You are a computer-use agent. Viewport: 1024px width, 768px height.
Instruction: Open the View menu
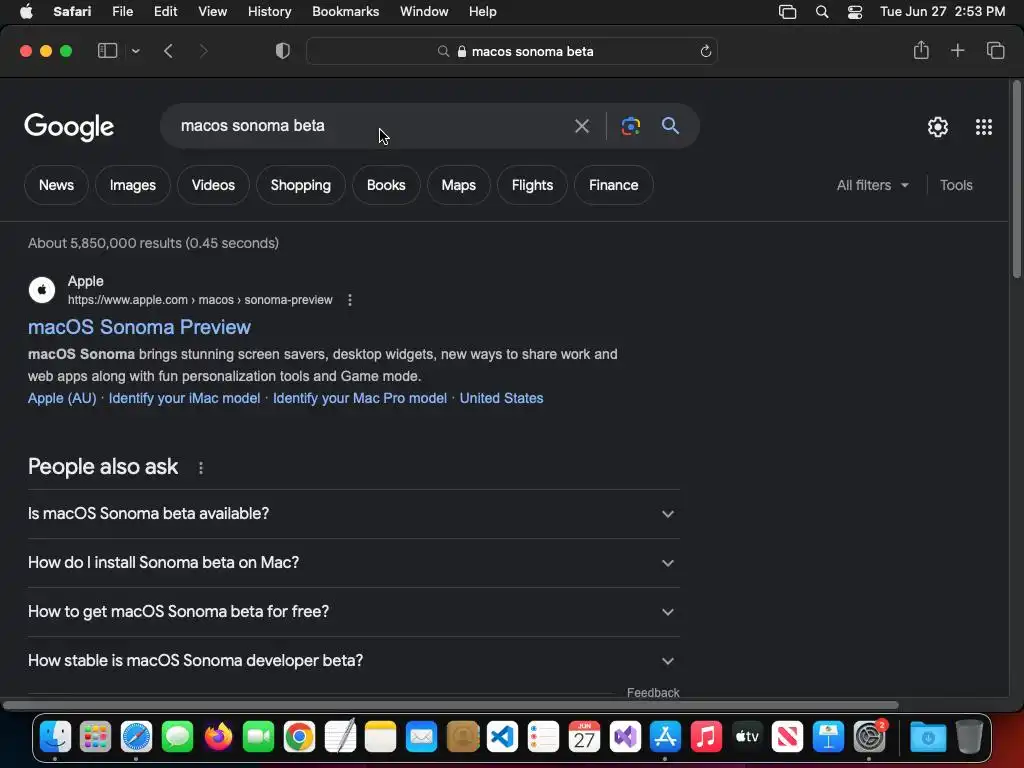212,12
